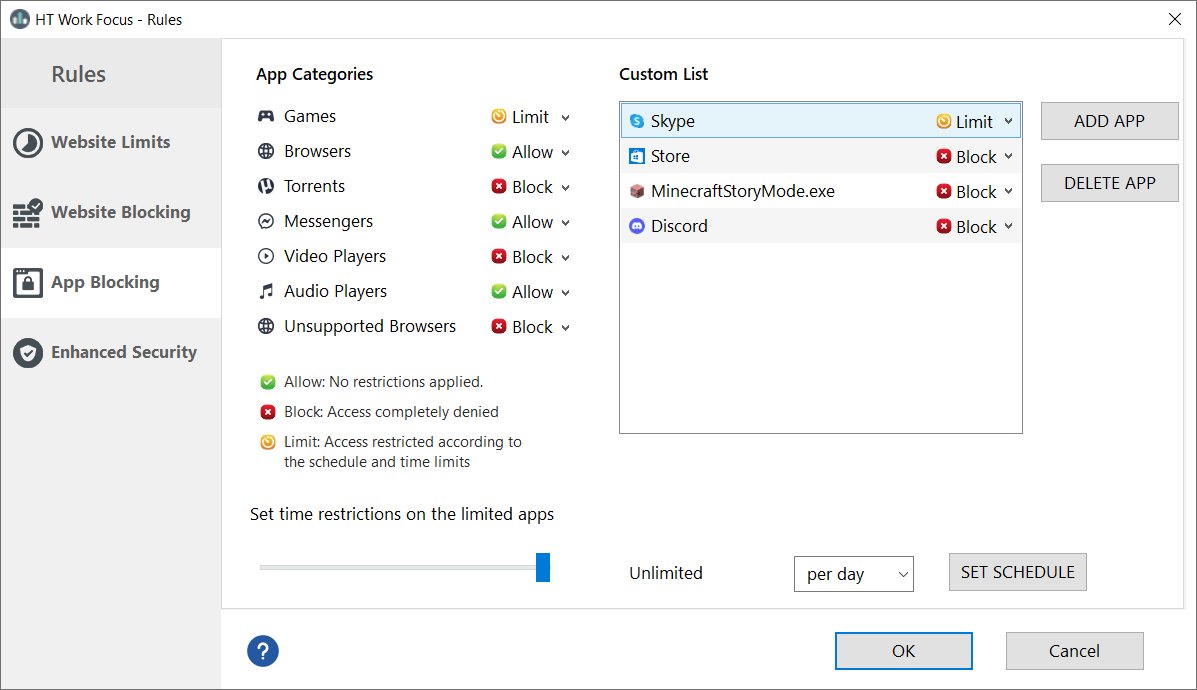Expand the Browsers rule dropdown arrow
The height and width of the screenshot is (690, 1197).
pyautogui.click(x=566, y=153)
